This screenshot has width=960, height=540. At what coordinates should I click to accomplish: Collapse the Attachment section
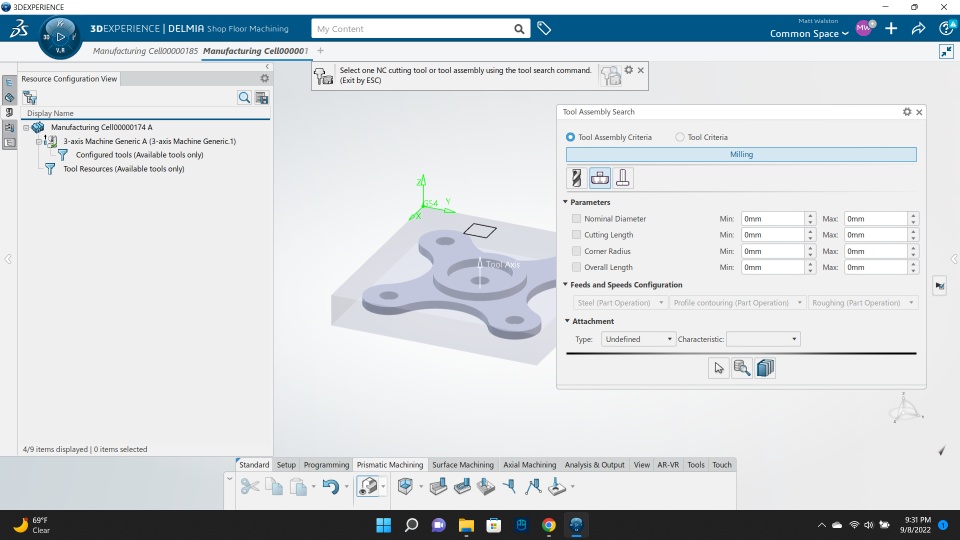(x=567, y=321)
